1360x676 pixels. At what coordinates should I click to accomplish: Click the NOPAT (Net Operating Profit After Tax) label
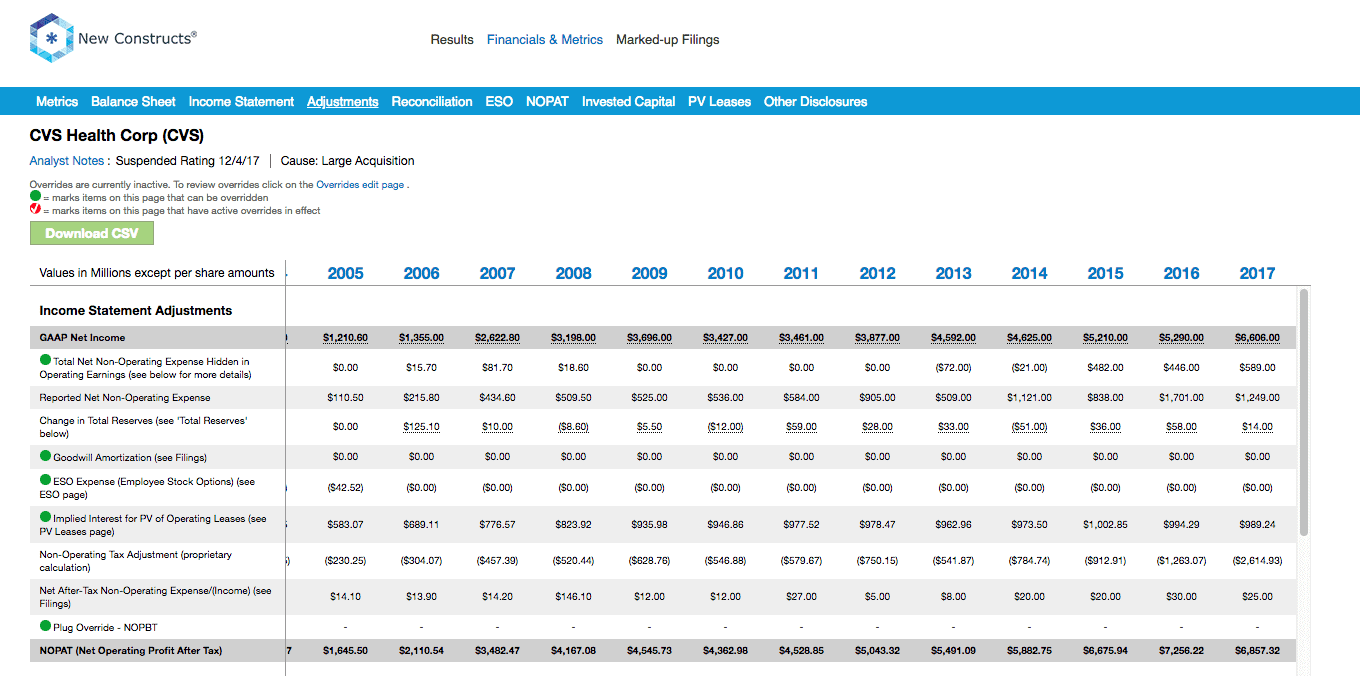(x=131, y=651)
